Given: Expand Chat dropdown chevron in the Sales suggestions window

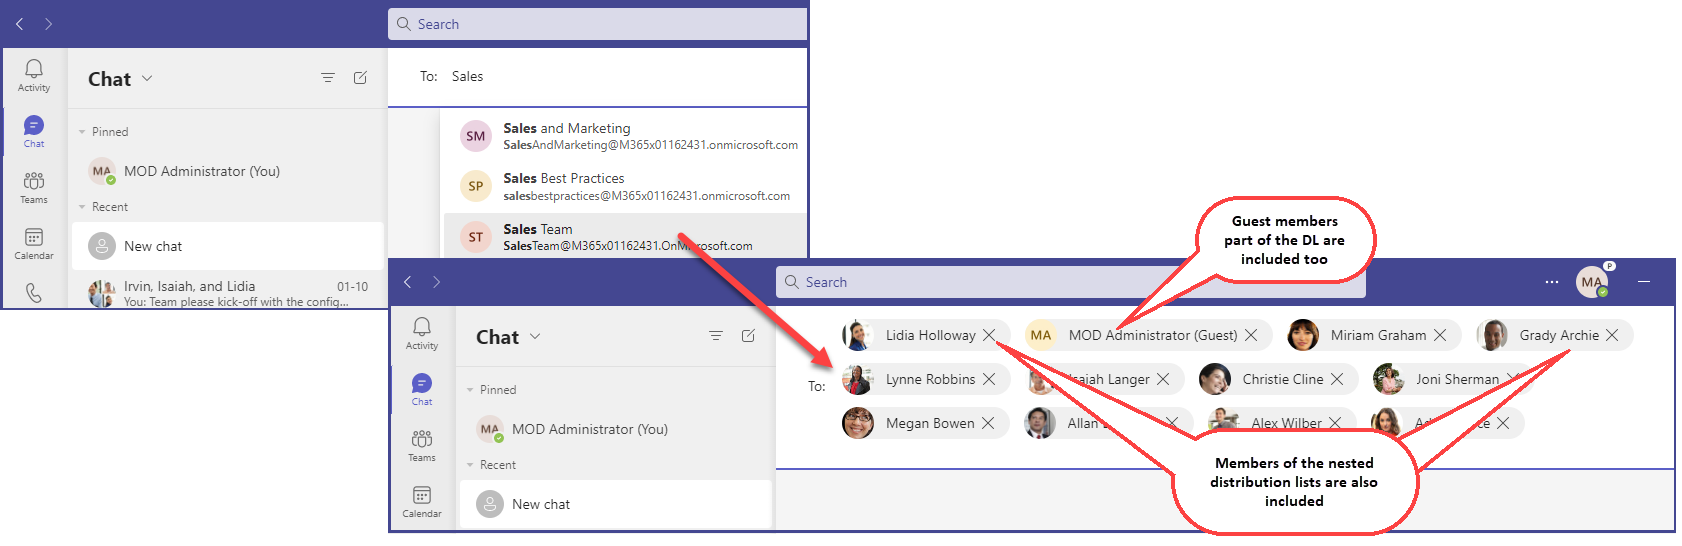Looking at the screenshot, I should (x=148, y=78).
